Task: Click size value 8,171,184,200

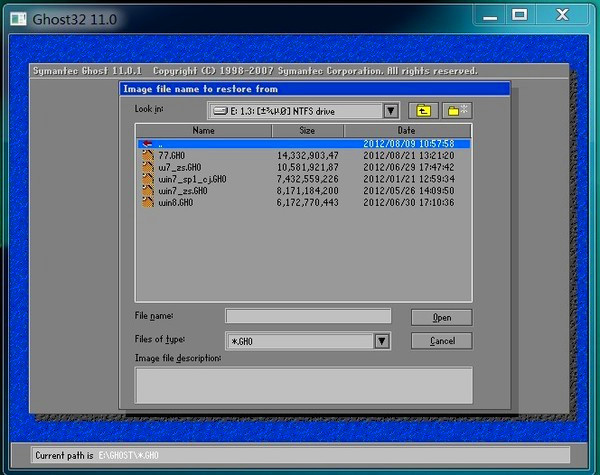Action: pos(308,191)
